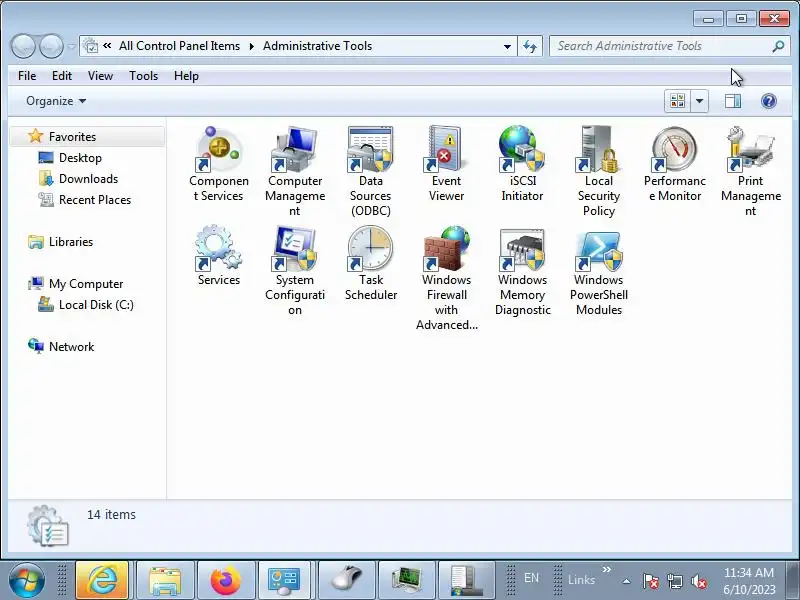The width and height of the screenshot is (800, 600).
Task: Open mouse settings taskbar icon
Action: [x=347, y=580]
